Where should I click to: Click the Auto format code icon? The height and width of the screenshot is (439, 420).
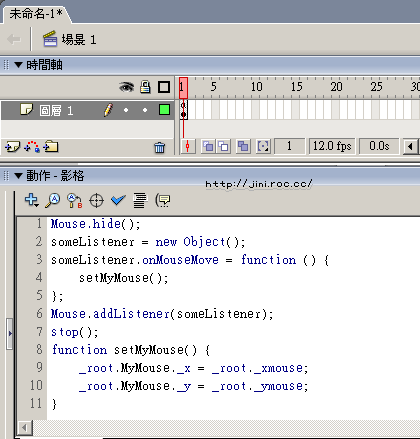[140, 200]
